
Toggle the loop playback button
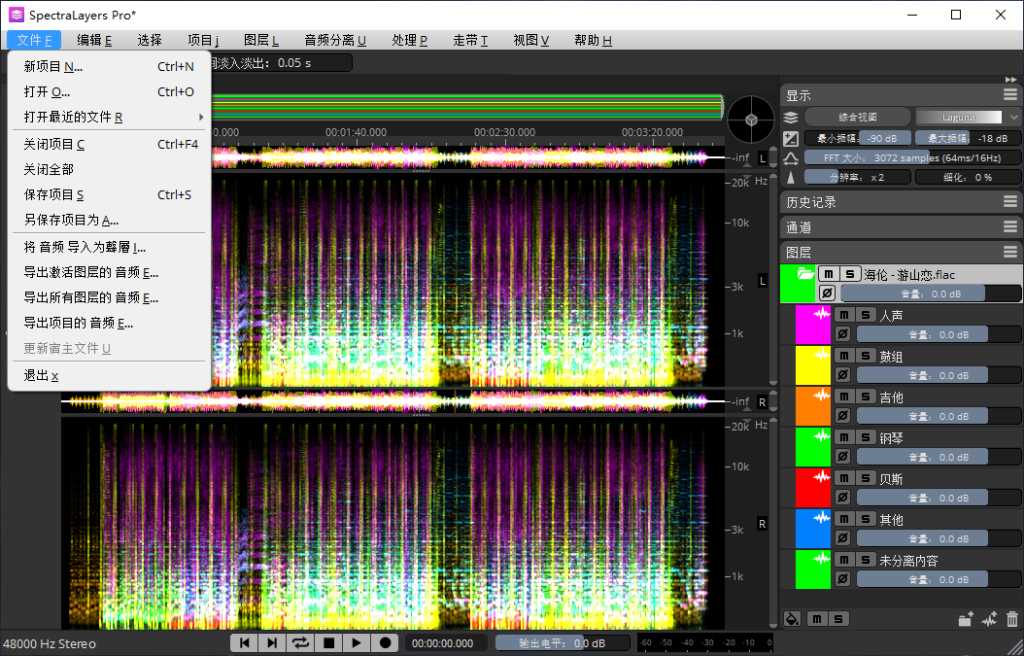point(301,644)
